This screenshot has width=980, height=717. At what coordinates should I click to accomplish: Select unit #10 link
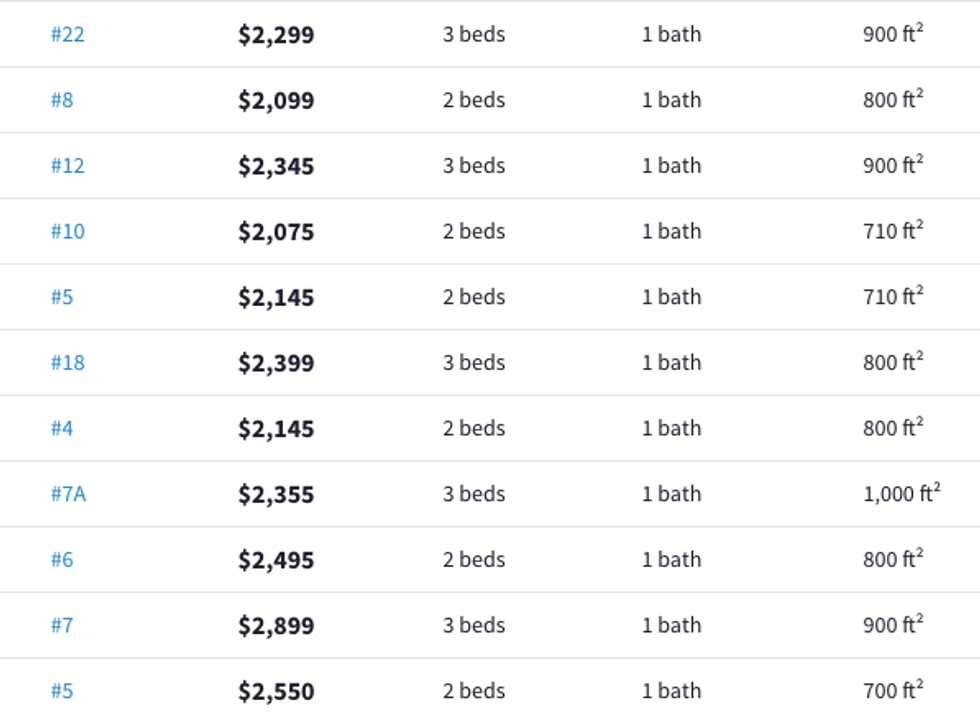[67, 232]
